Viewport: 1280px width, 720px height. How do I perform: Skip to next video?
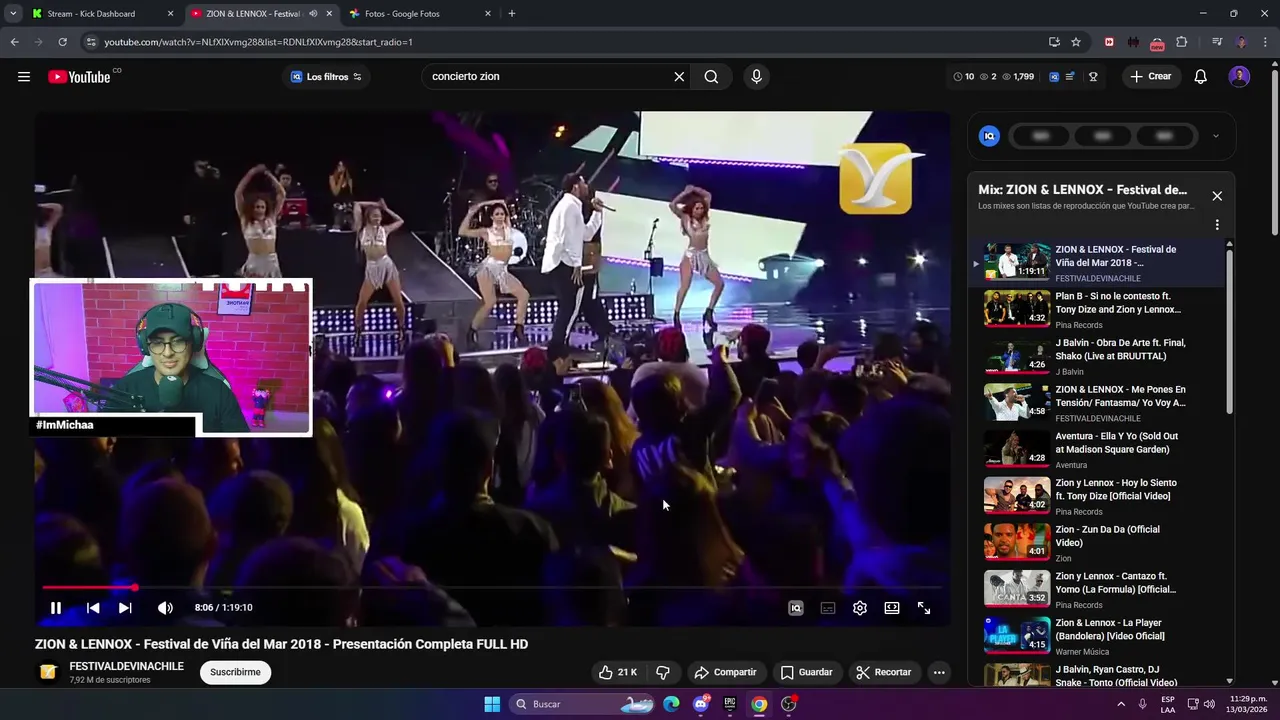125,608
